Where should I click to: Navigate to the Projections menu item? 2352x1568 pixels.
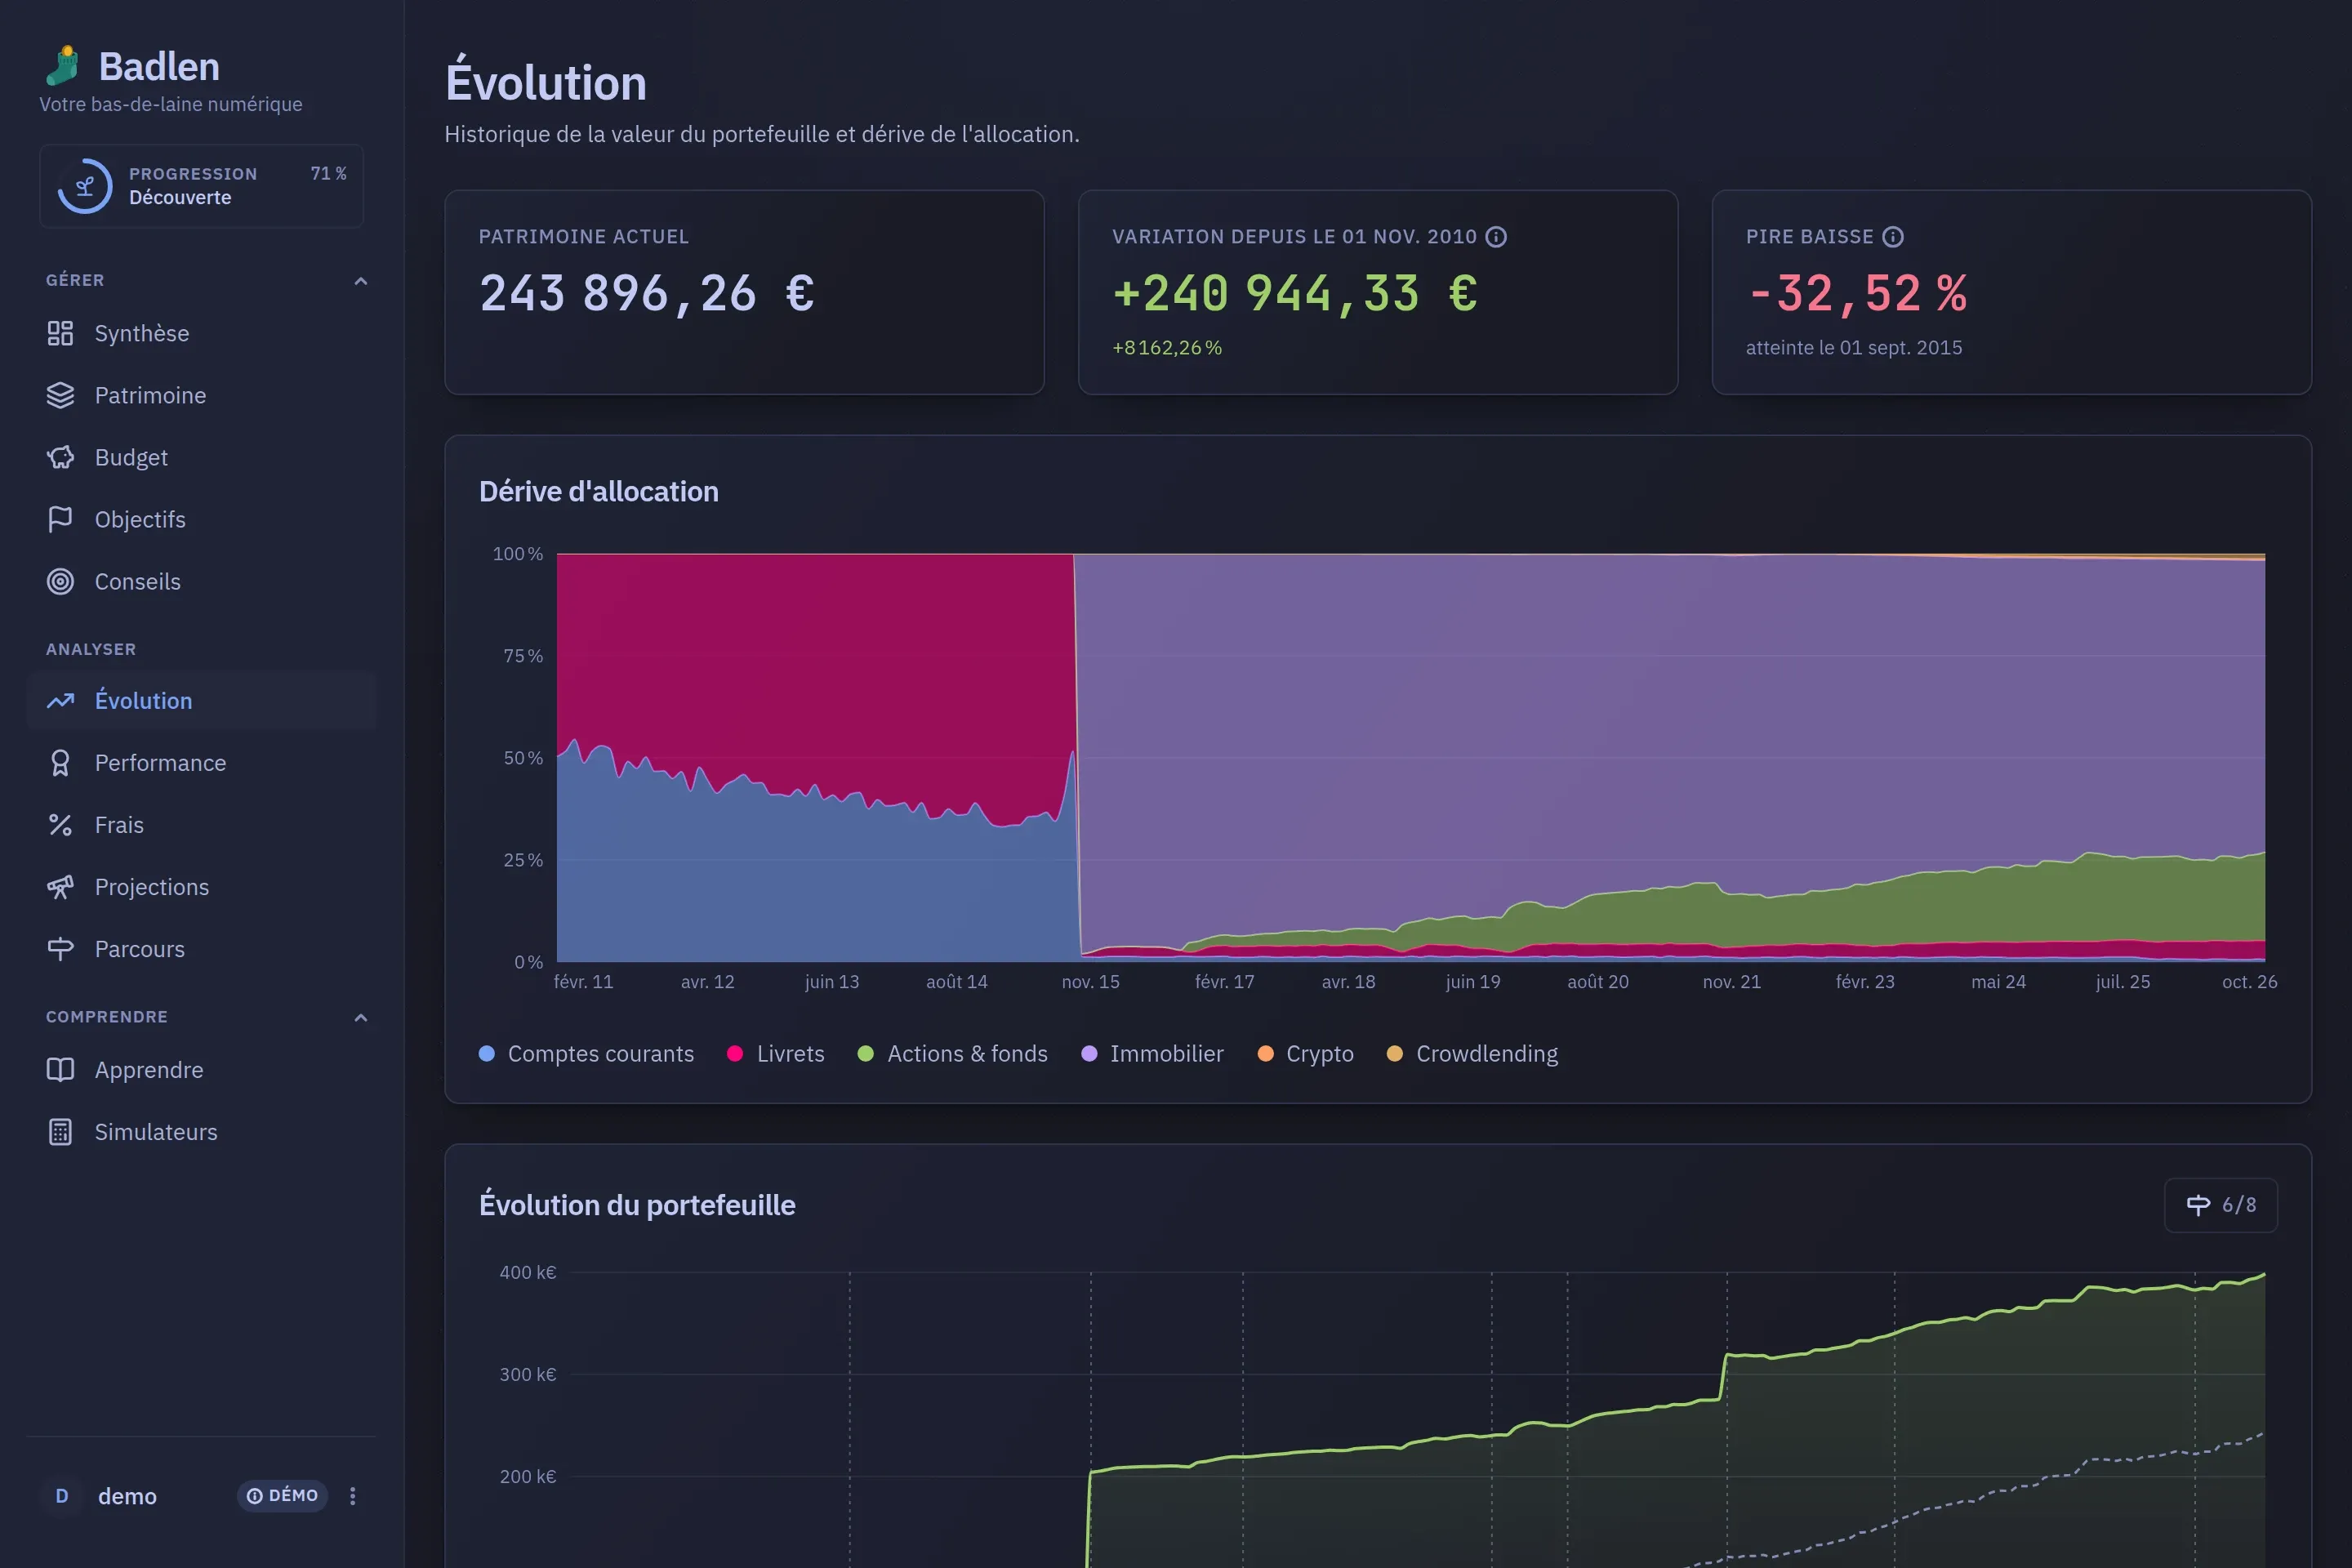(201, 887)
